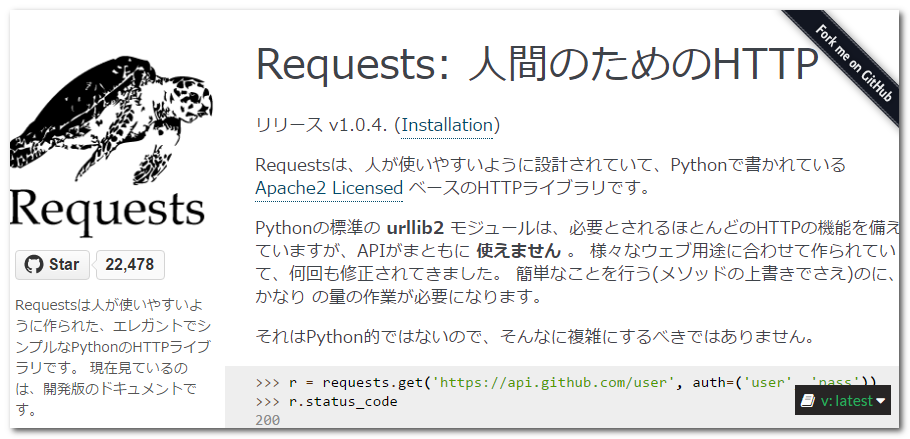The image size is (910, 439).
Task: Open the Fork me on GitHub ribbon
Action: pos(849,59)
